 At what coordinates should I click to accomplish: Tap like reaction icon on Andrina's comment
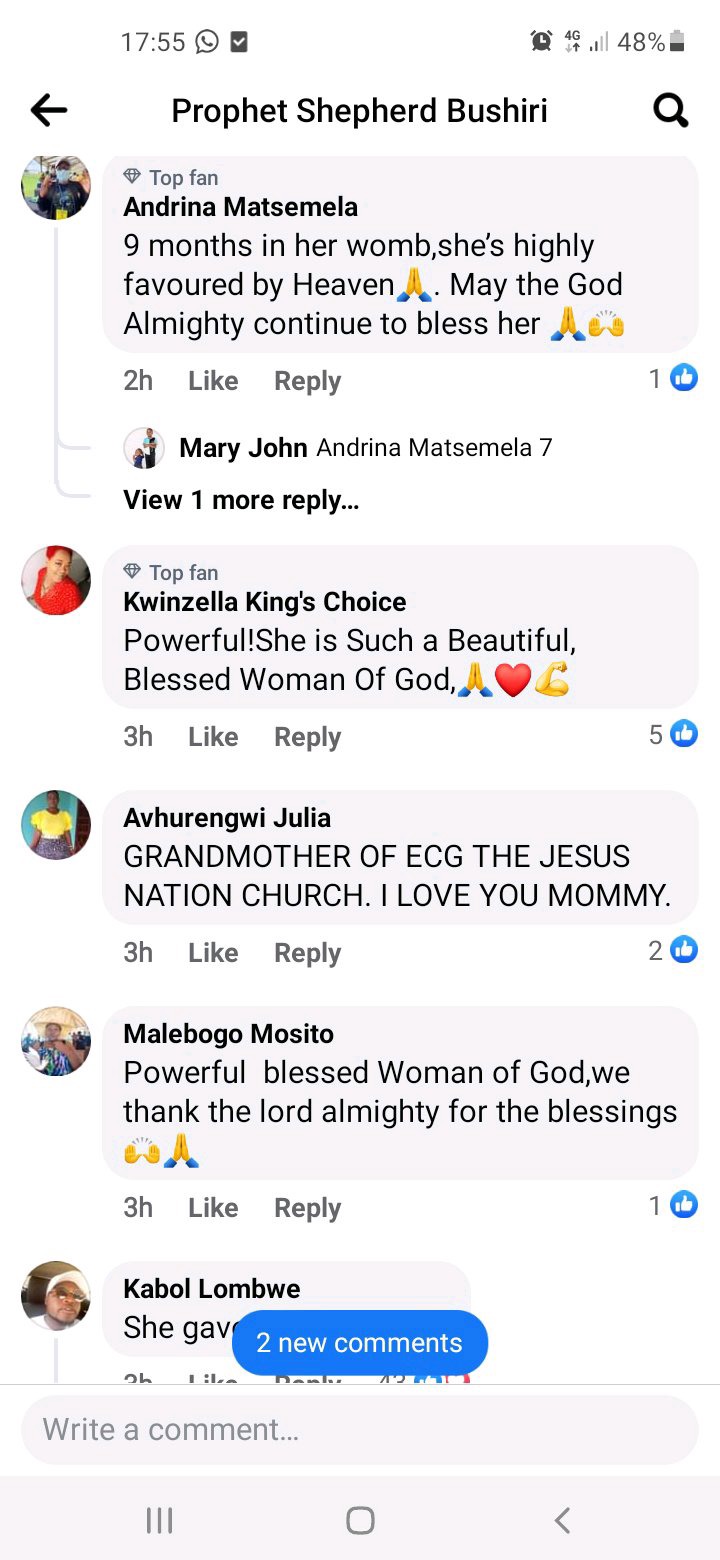(684, 378)
